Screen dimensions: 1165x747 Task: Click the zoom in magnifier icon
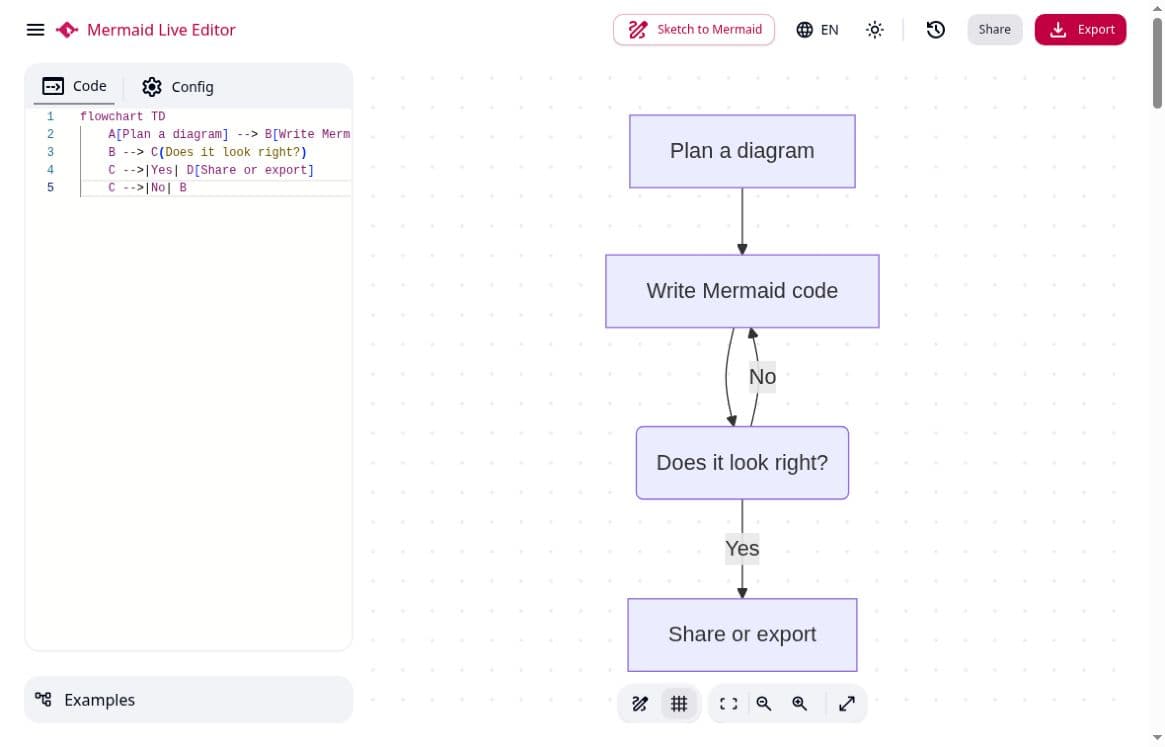click(x=799, y=703)
